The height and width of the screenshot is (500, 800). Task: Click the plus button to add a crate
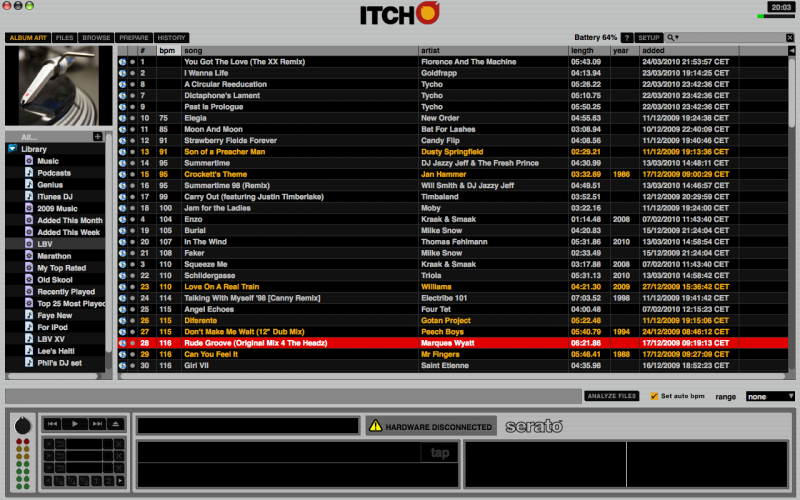coord(97,136)
